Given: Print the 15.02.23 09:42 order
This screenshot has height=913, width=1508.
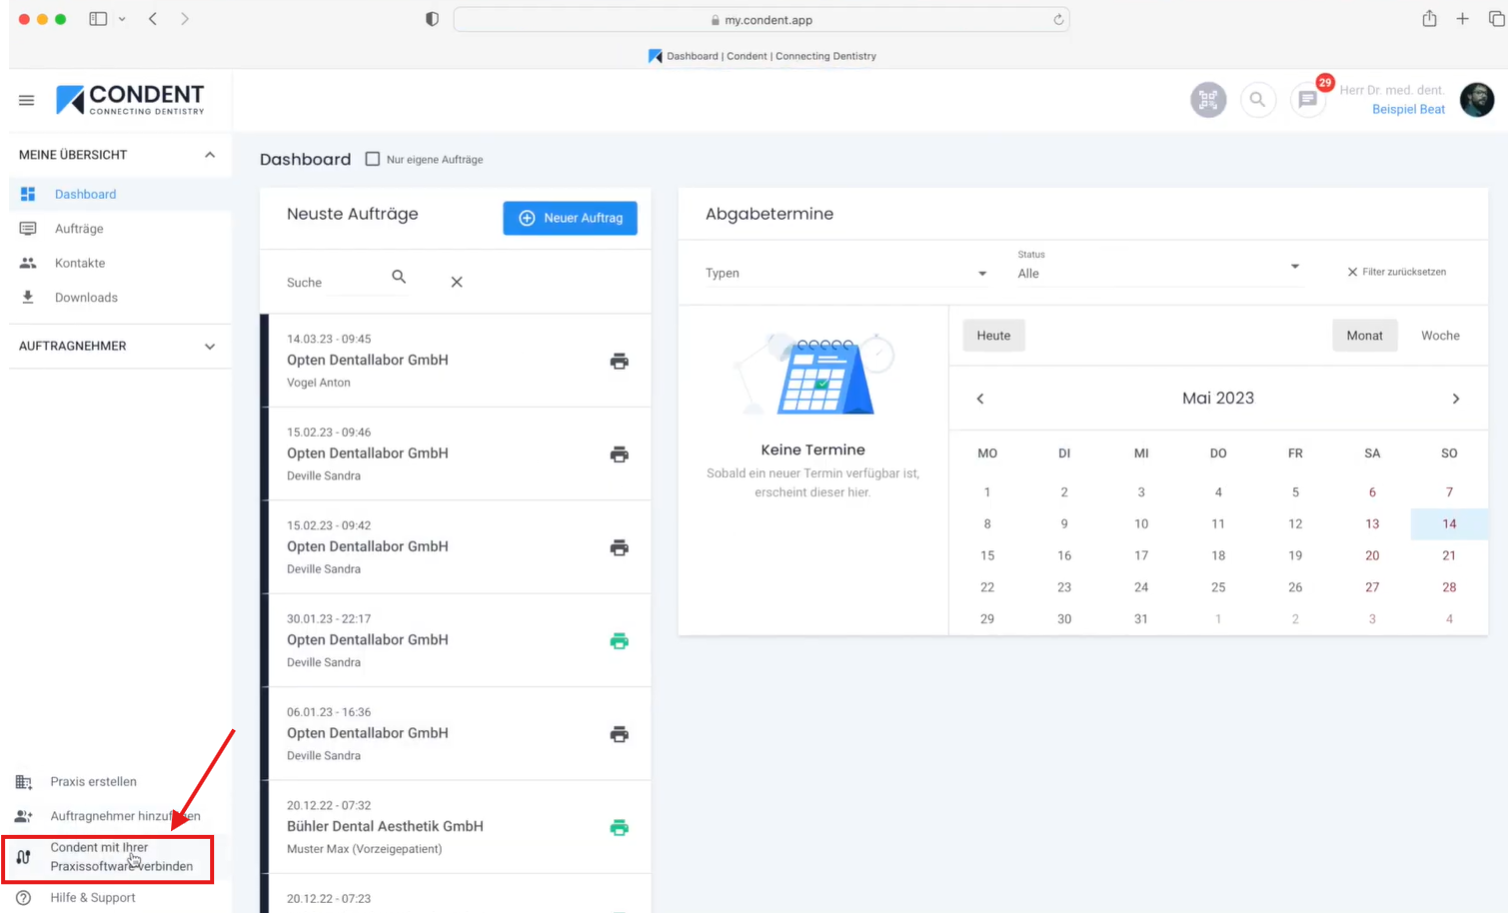Looking at the screenshot, I should pos(619,548).
